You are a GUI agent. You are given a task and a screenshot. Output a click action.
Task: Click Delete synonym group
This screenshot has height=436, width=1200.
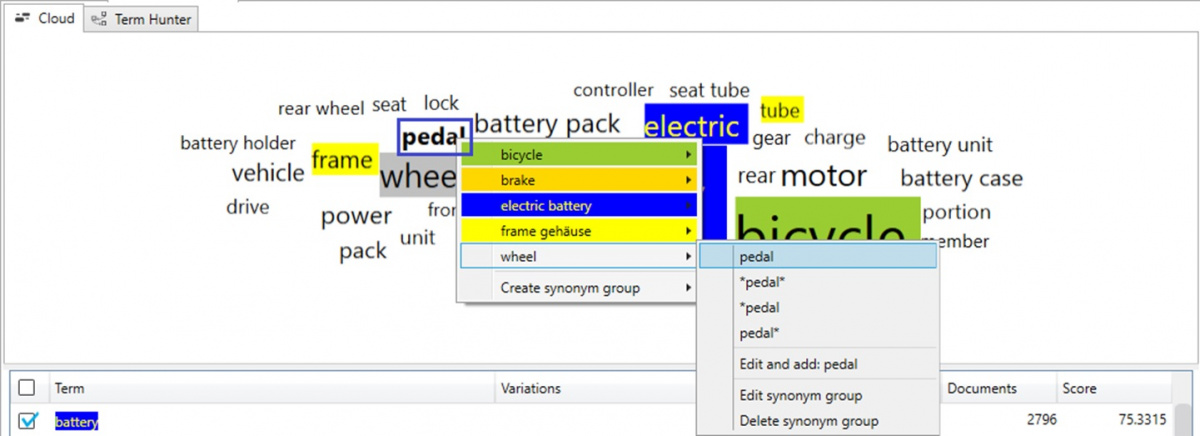pos(818,421)
